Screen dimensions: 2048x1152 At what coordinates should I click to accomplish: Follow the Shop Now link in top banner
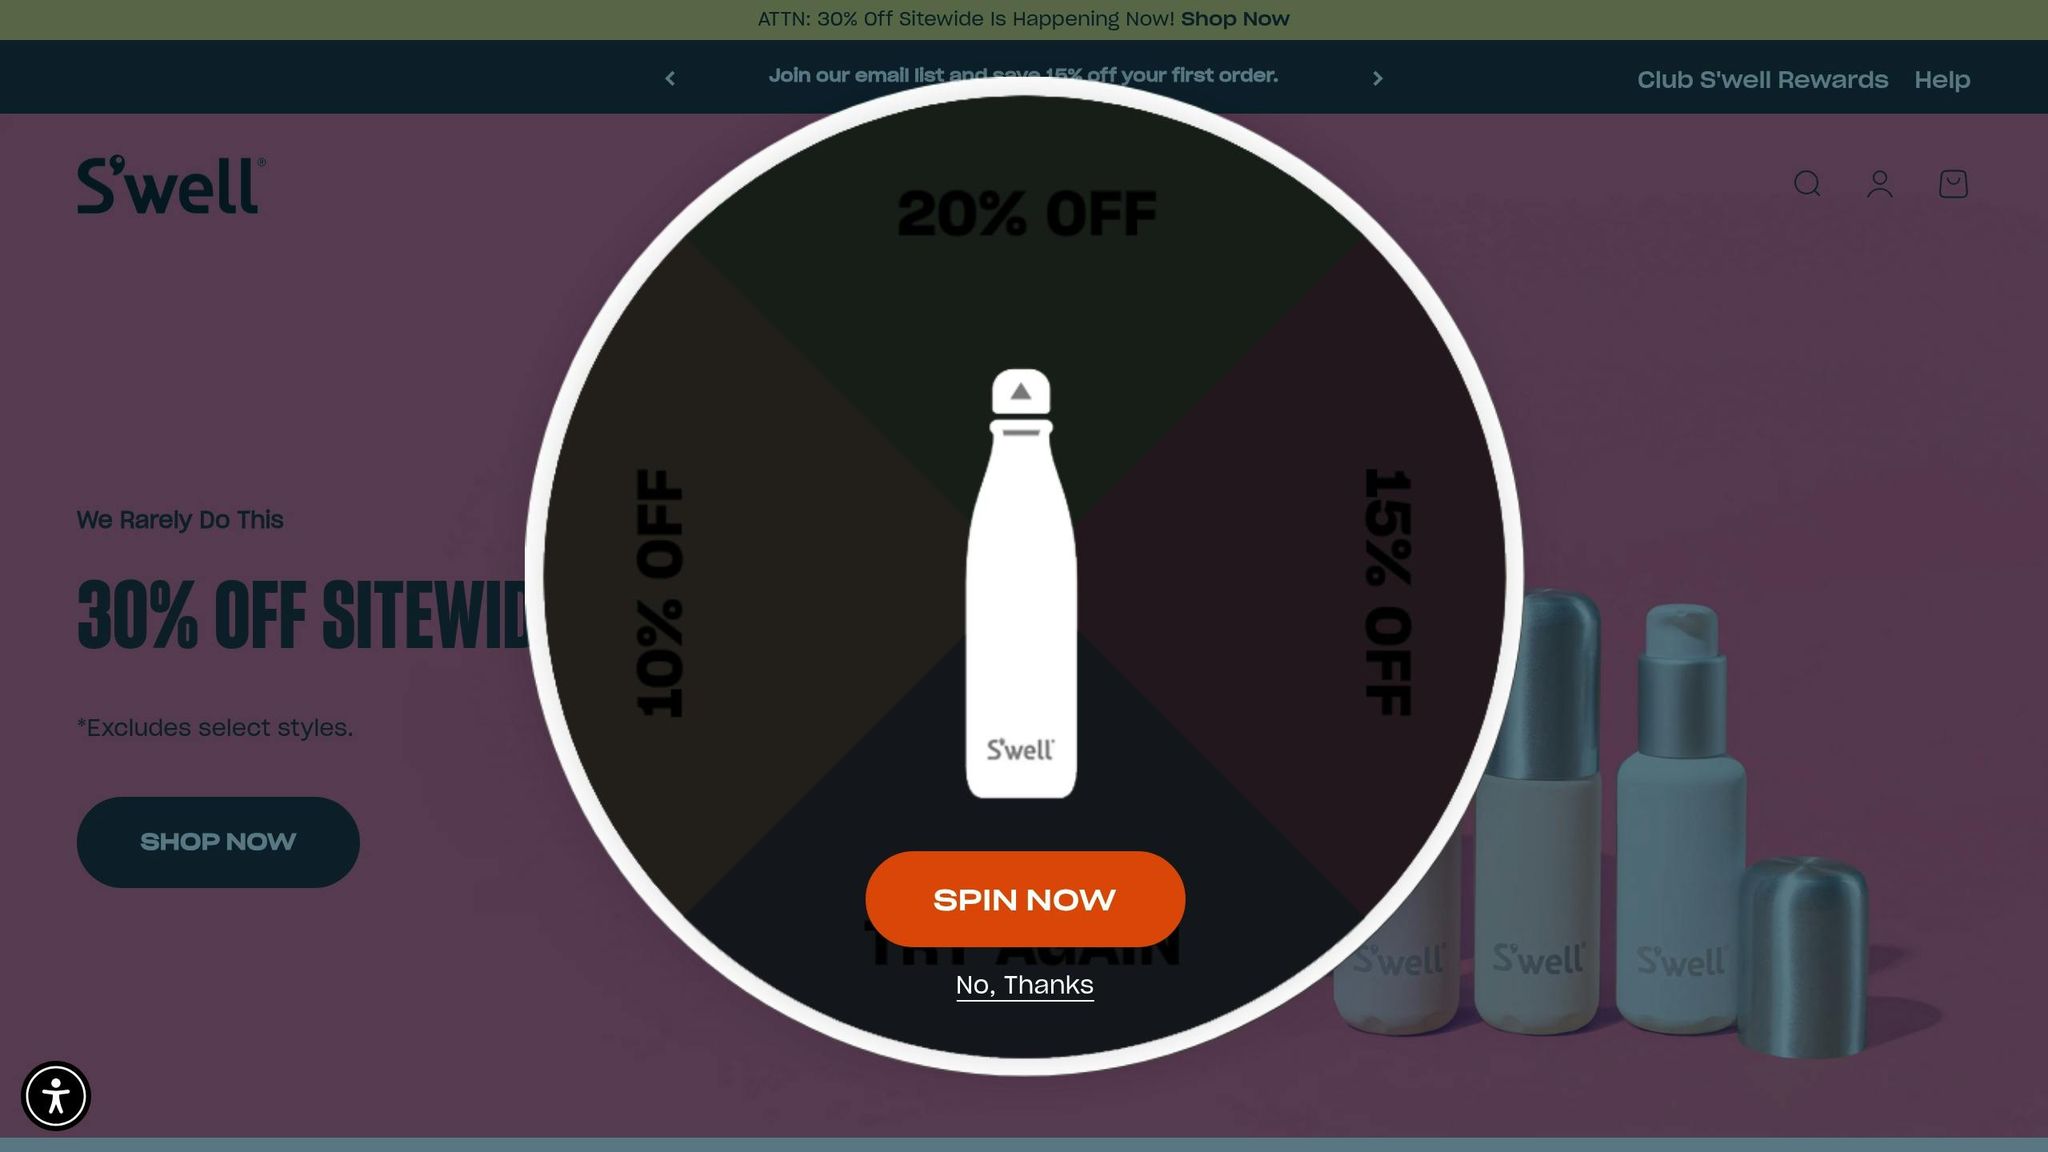(1235, 19)
